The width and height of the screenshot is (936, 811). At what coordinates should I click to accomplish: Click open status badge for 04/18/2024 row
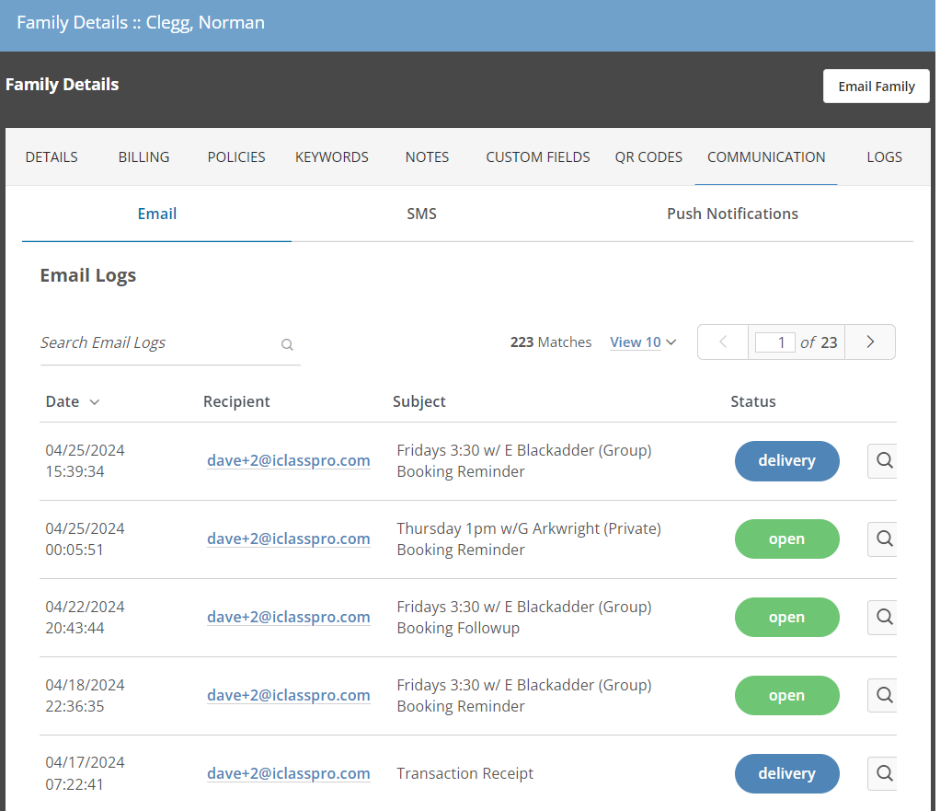(x=787, y=695)
